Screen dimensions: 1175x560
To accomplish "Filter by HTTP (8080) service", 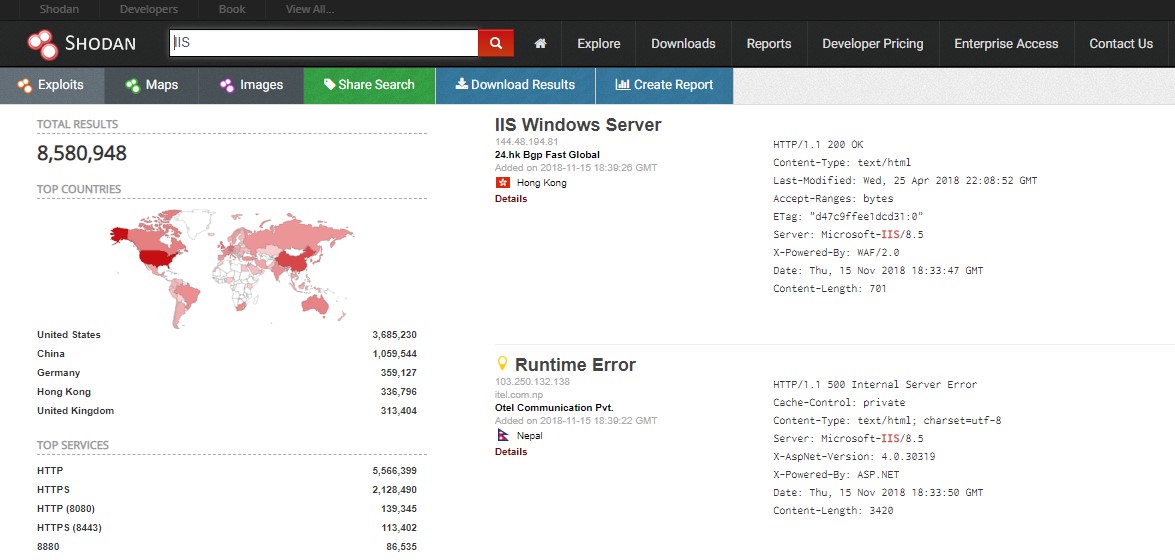I will pyautogui.click(x=66, y=509).
